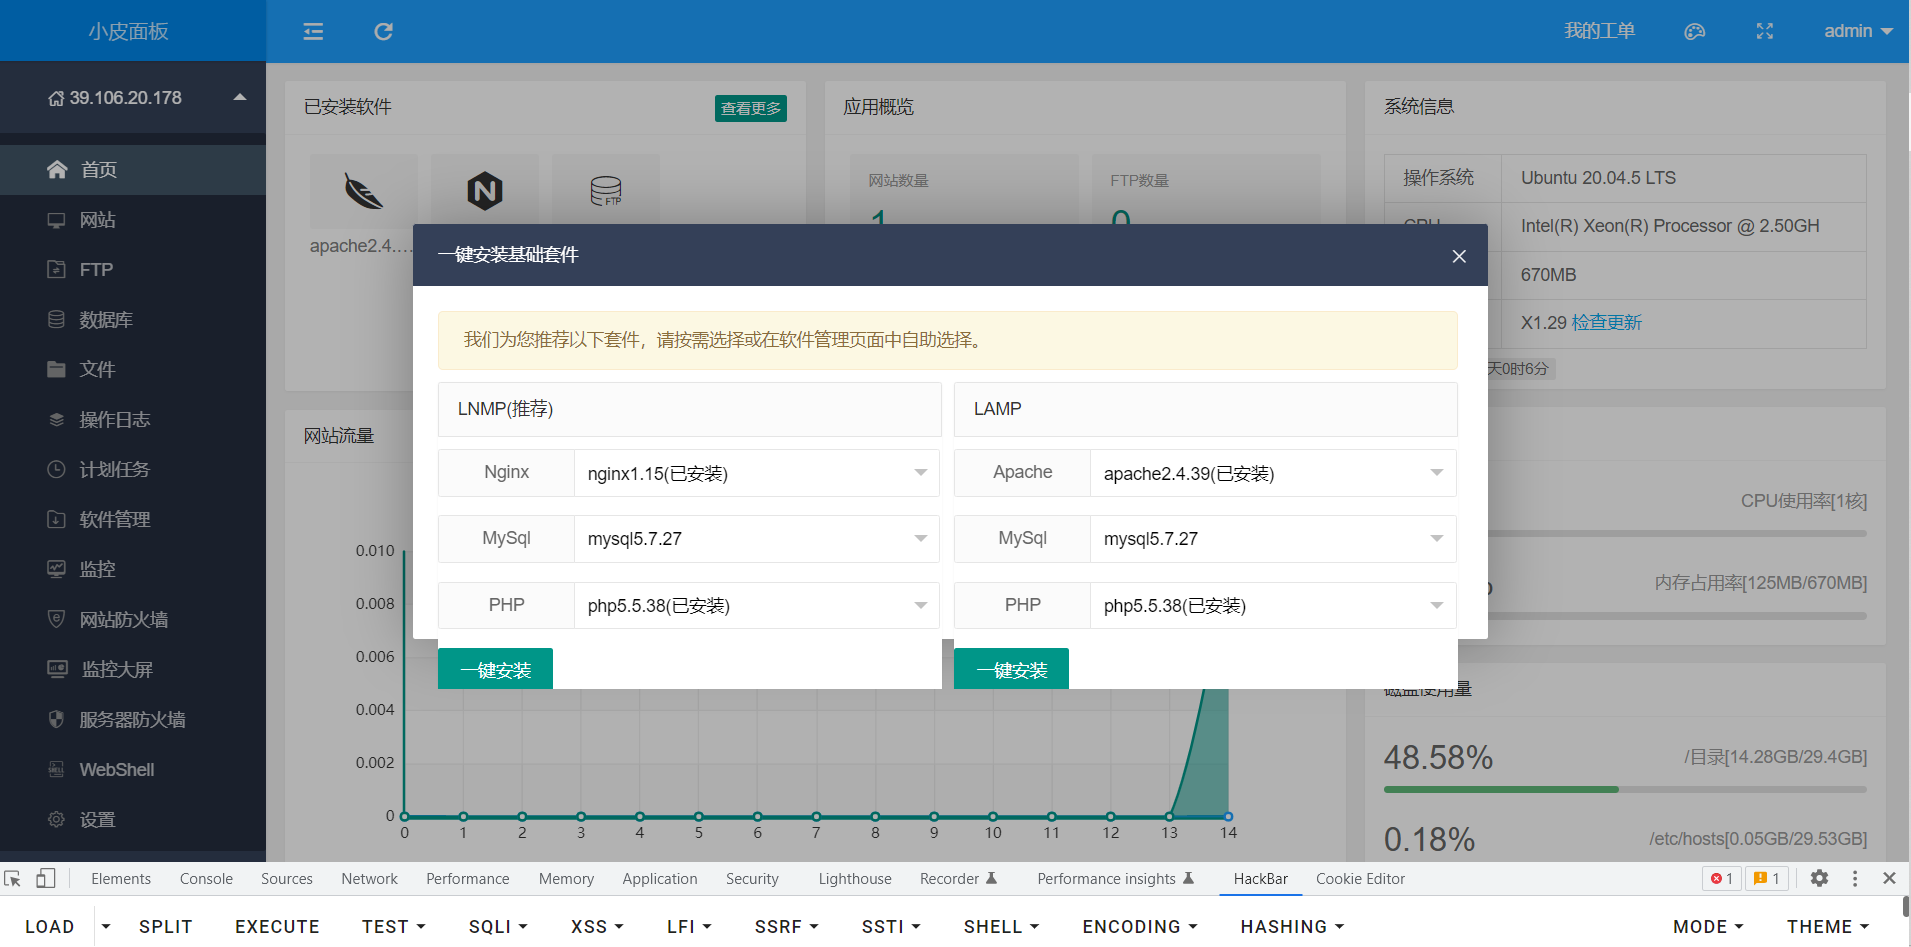Switch to DevTools Lighthouse tab
Image resolution: width=1911 pixels, height=947 pixels.
coord(855,878)
